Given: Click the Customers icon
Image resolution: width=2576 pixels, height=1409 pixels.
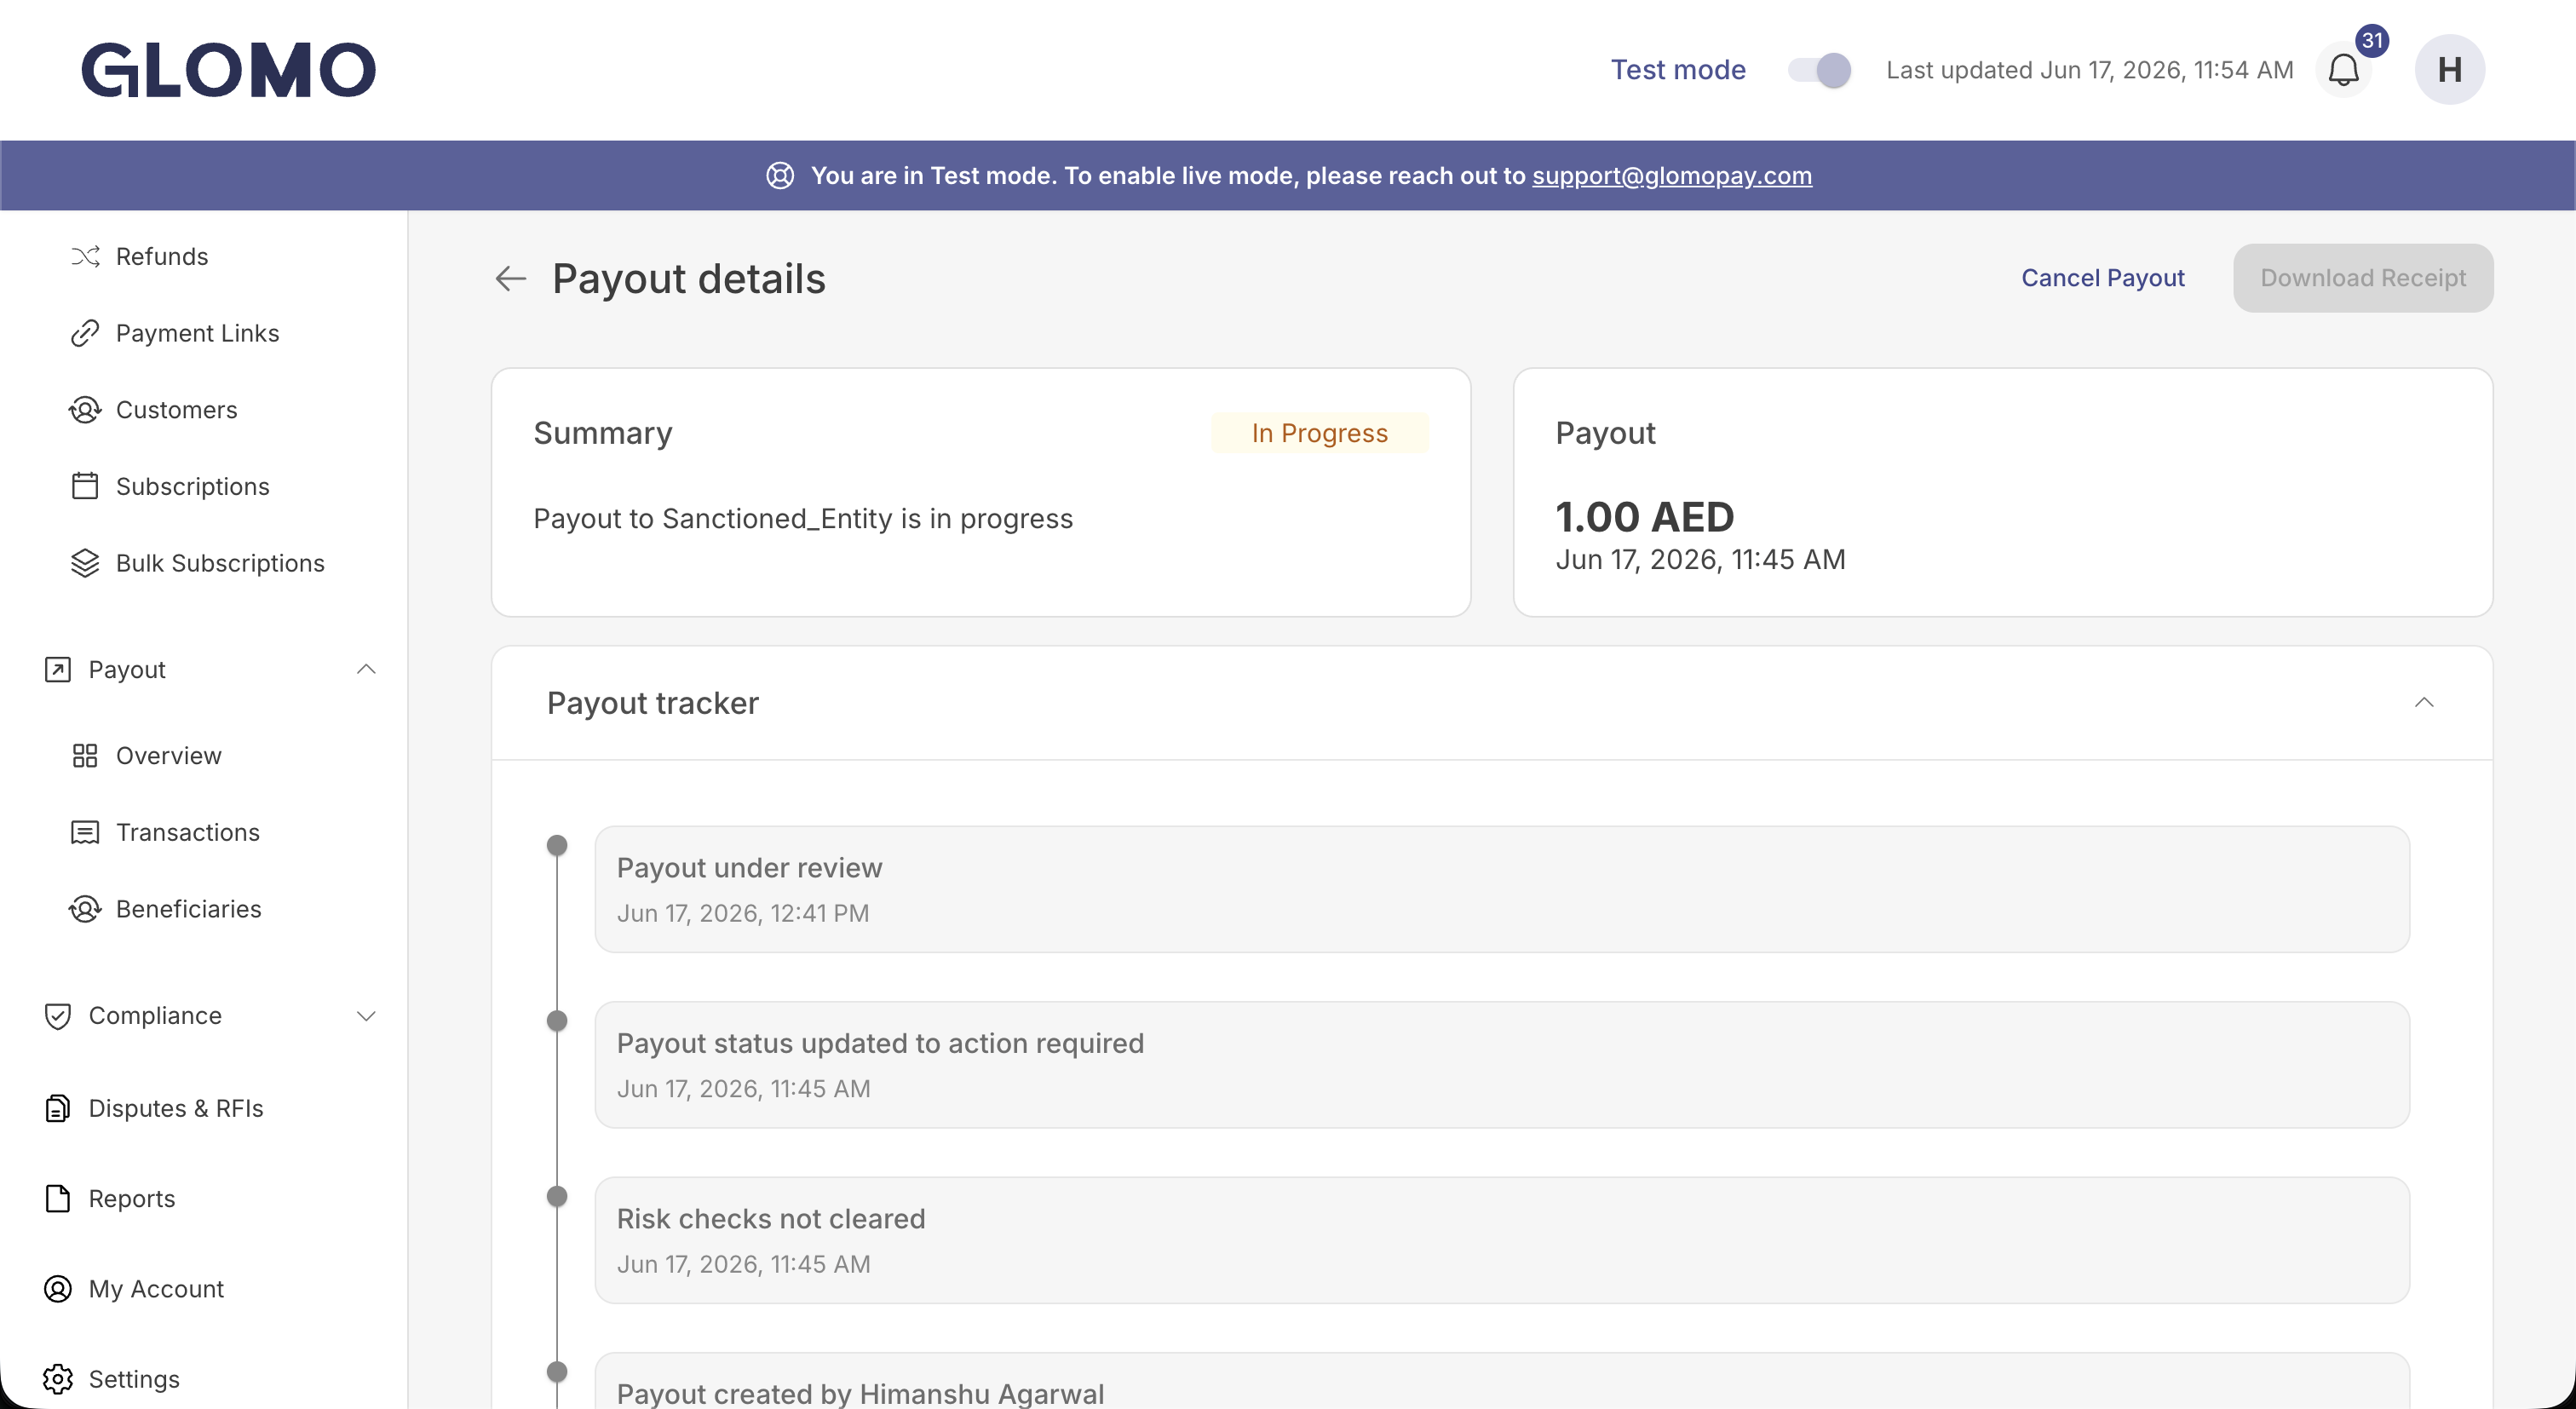Looking at the screenshot, I should click(x=85, y=410).
